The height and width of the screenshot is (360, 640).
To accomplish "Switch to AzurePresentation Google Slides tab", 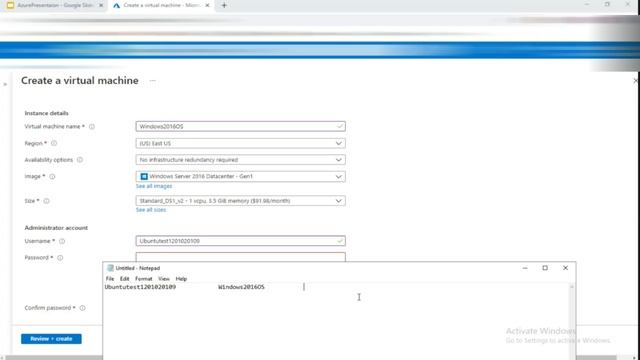I will point(55,5).
